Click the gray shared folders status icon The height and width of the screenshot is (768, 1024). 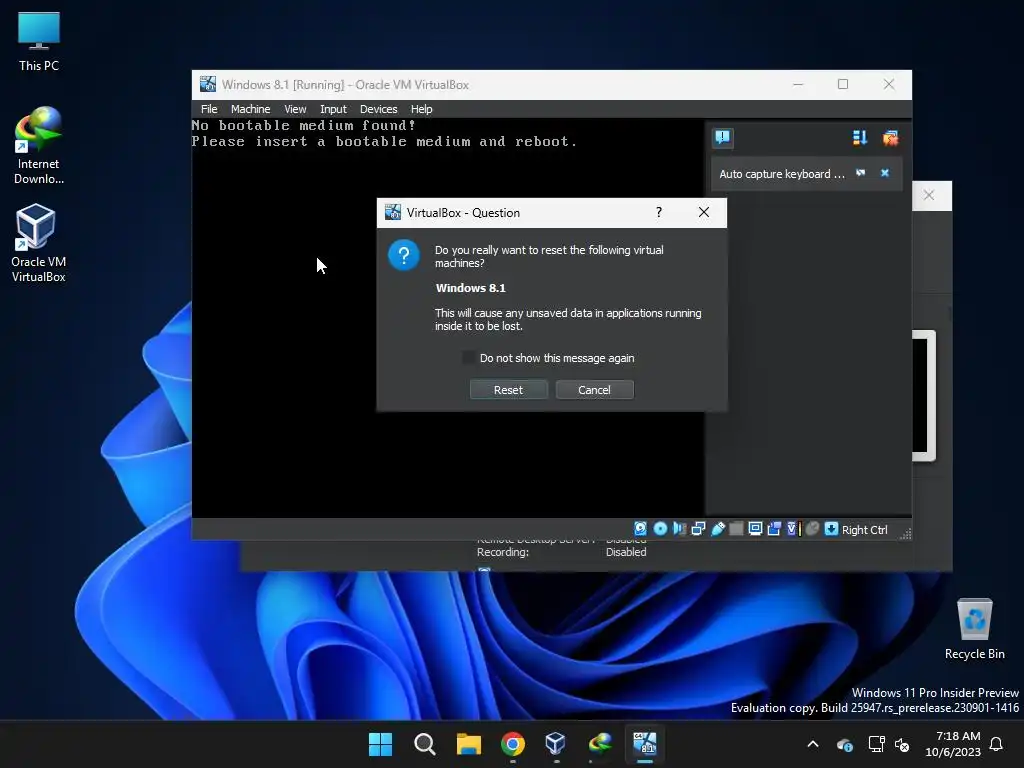736,529
